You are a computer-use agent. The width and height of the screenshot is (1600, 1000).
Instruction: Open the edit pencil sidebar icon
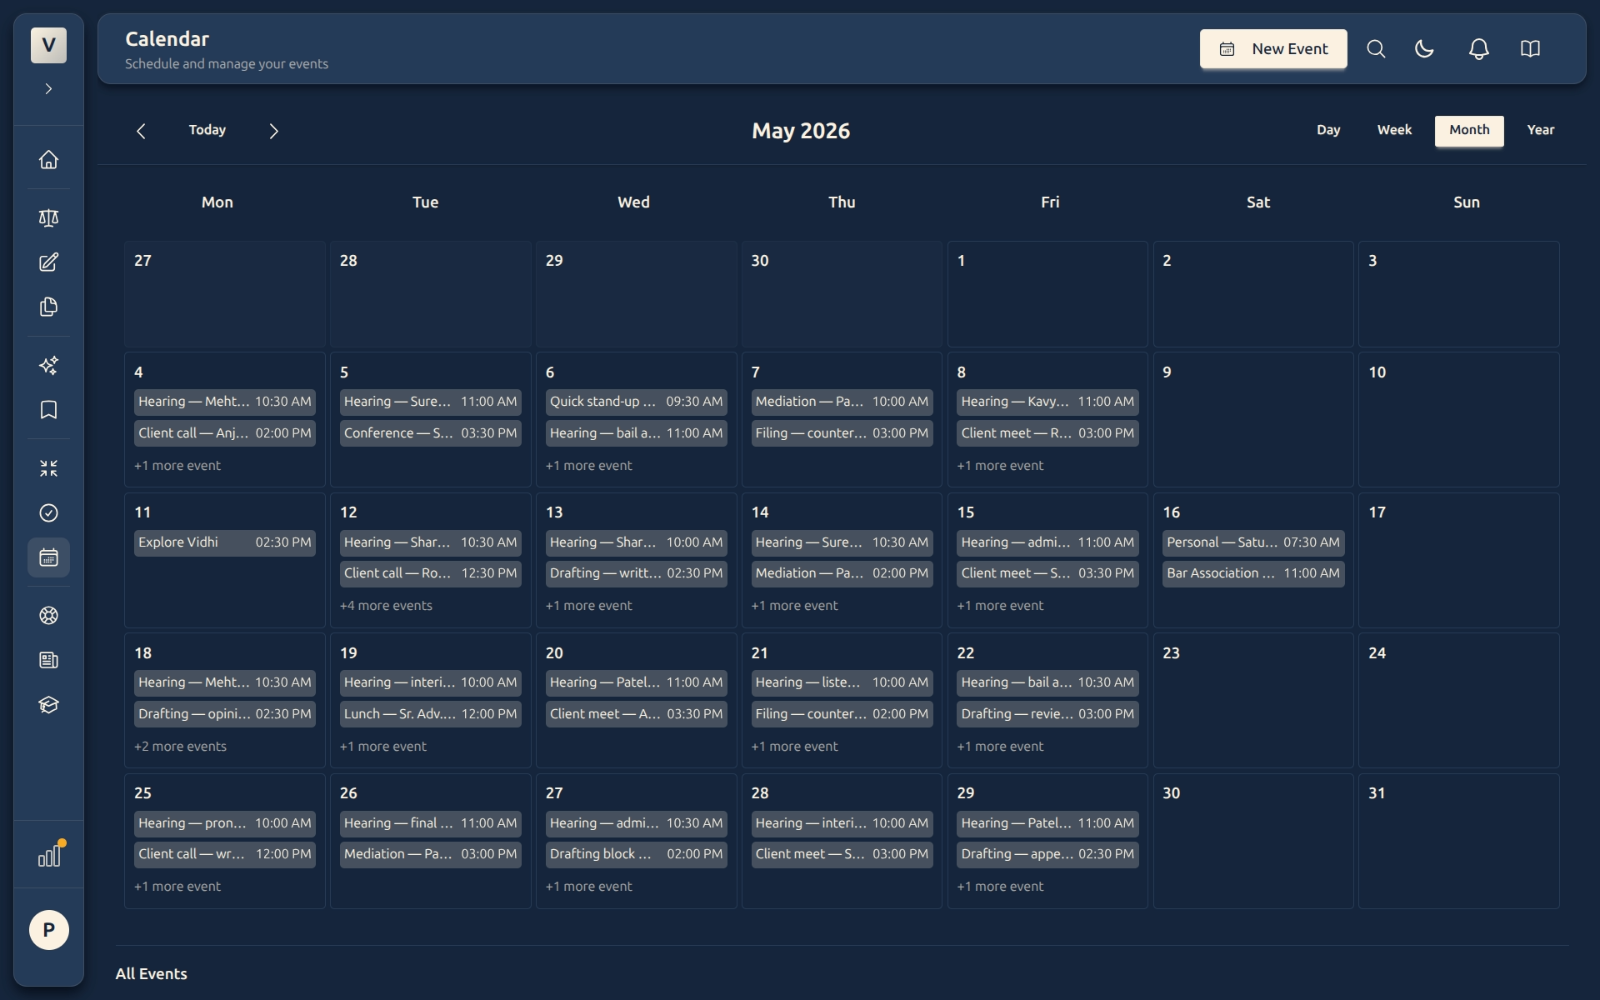[x=48, y=262]
